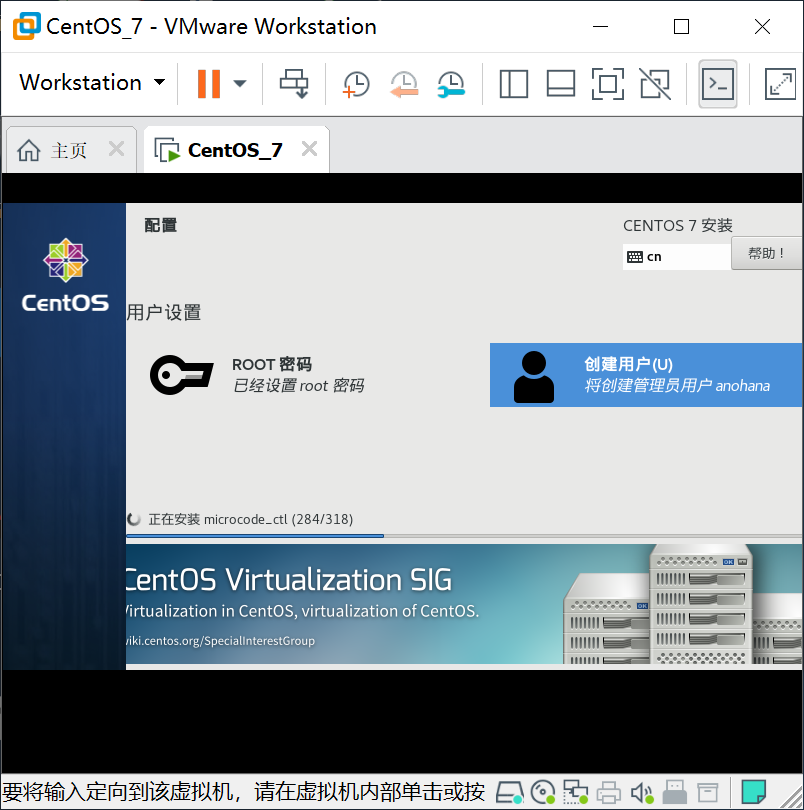Image resolution: width=804 pixels, height=810 pixels.
Task: Open the pause button dropdown arrow
Action: tap(240, 84)
